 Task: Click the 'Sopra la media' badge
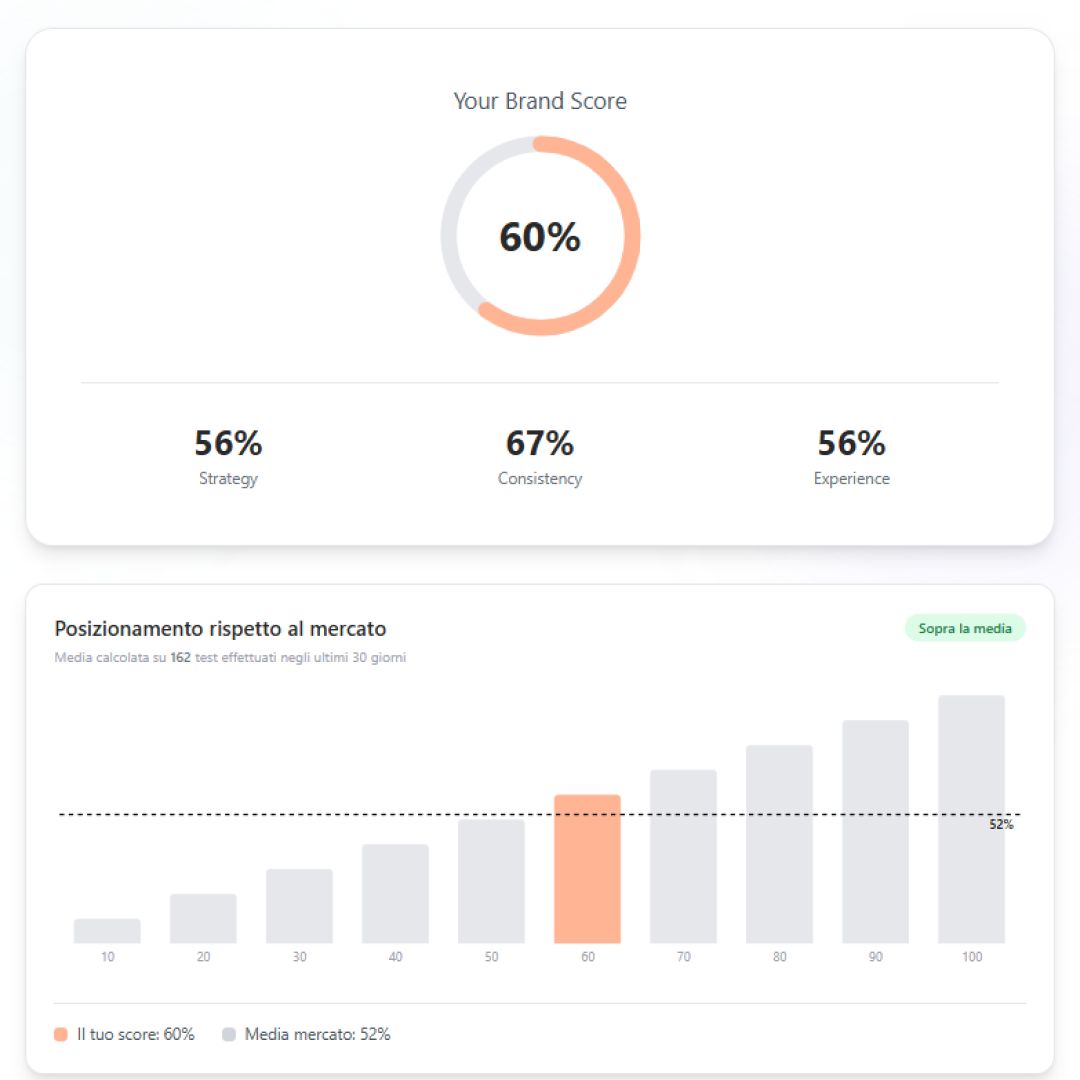coord(964,628)
